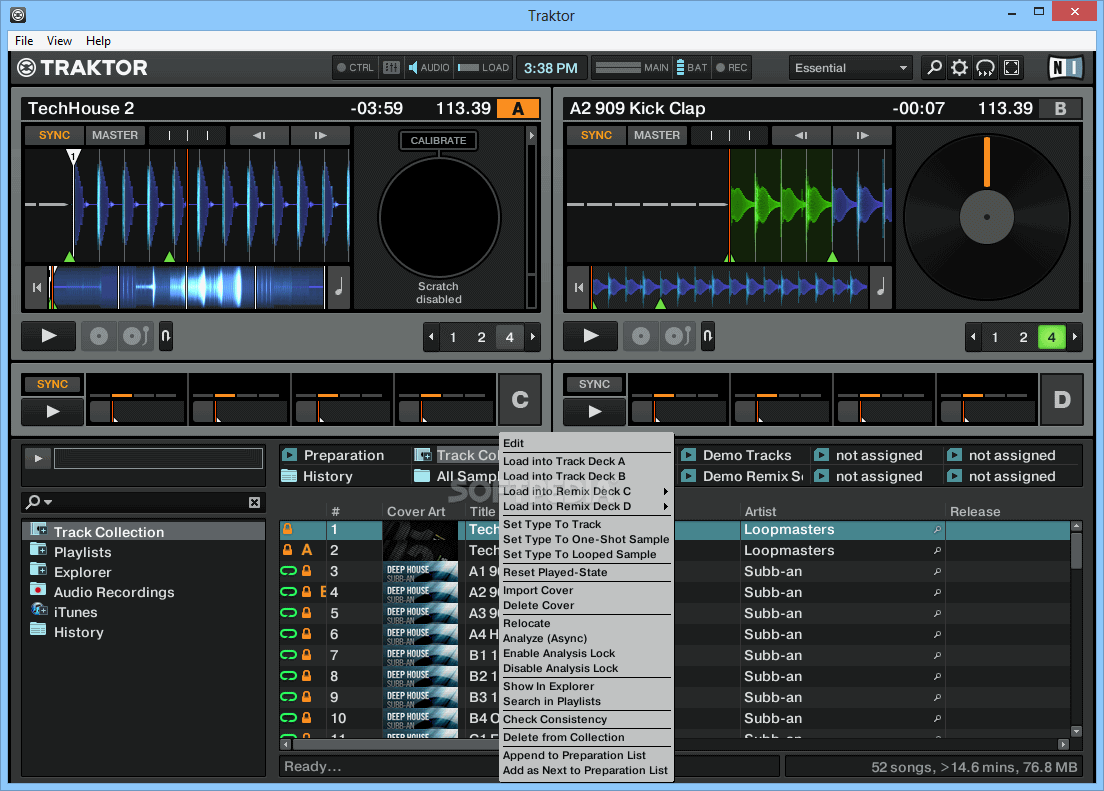
Task: Open the Essential layout dropdown
Action: click(851, 68)
